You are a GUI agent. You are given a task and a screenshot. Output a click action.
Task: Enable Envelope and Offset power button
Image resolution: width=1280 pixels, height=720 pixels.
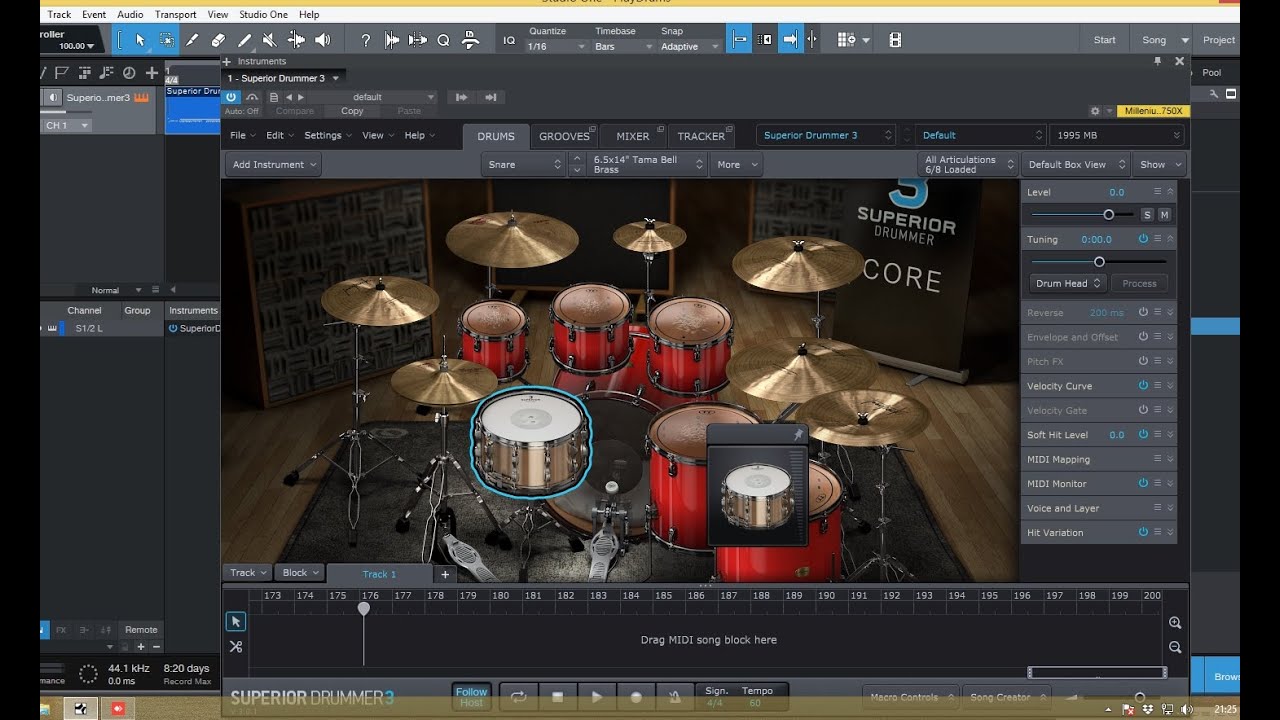pyautogui.click(x=1143, y=337)
